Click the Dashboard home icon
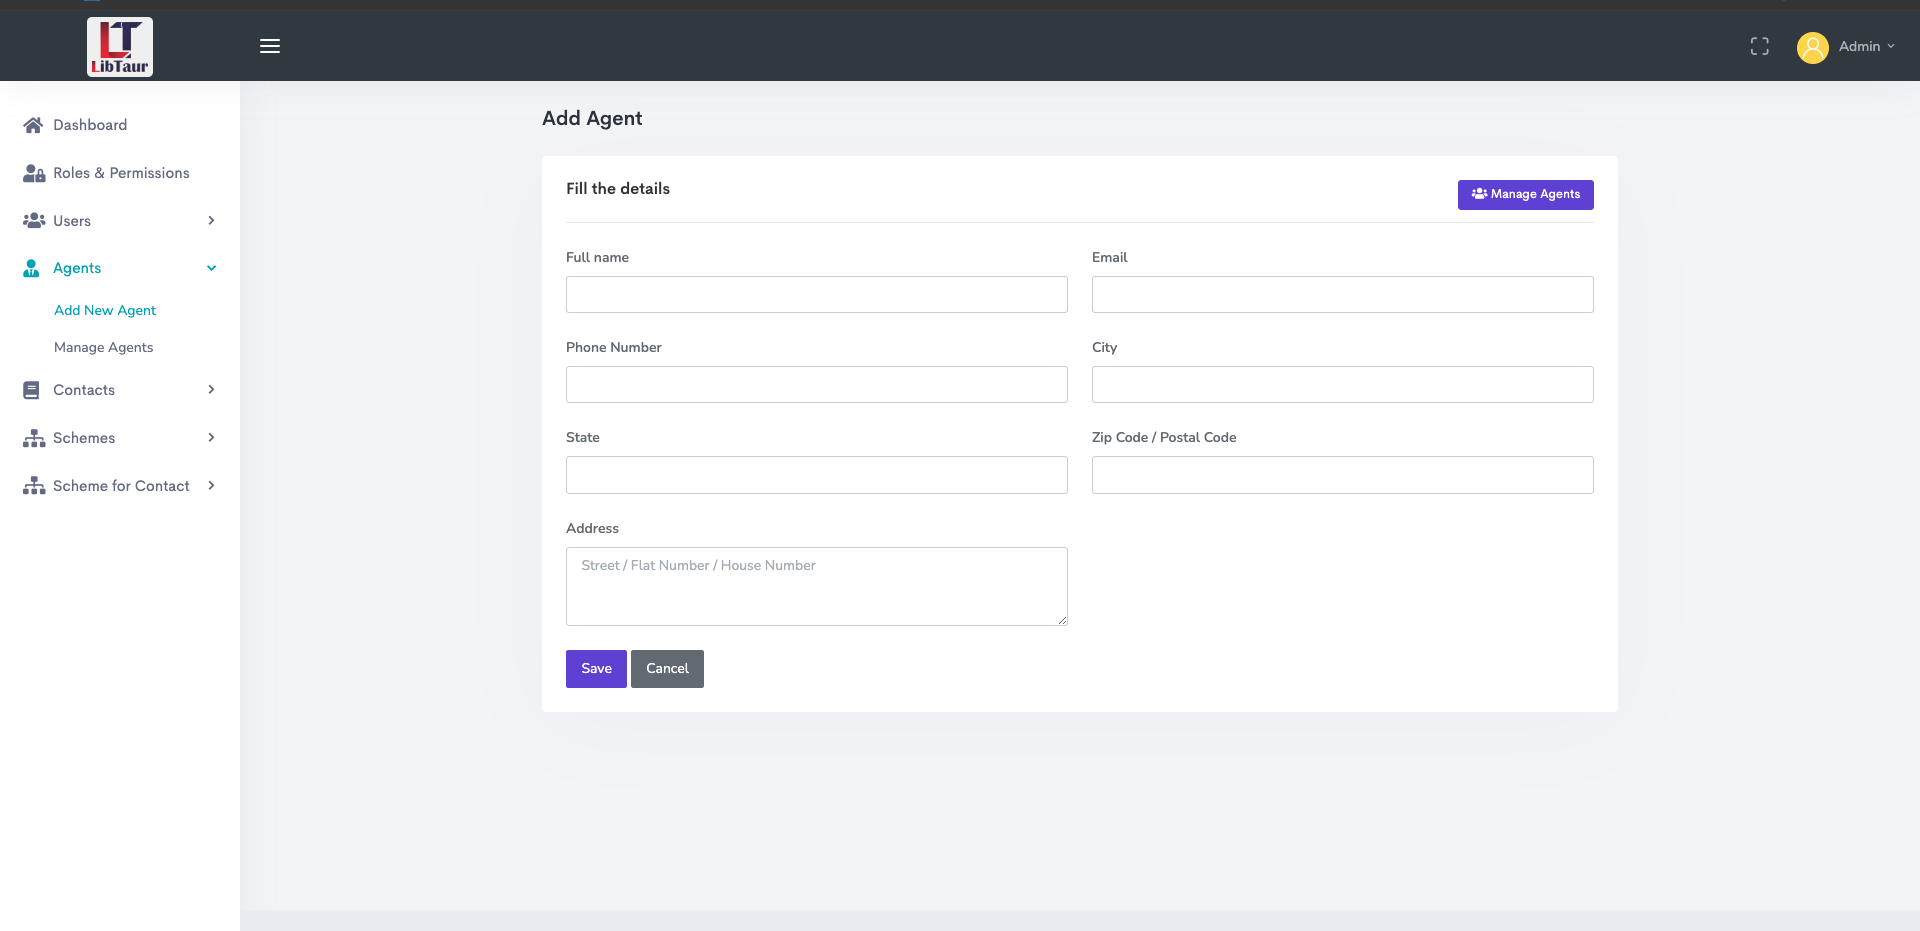 point(33,125)
